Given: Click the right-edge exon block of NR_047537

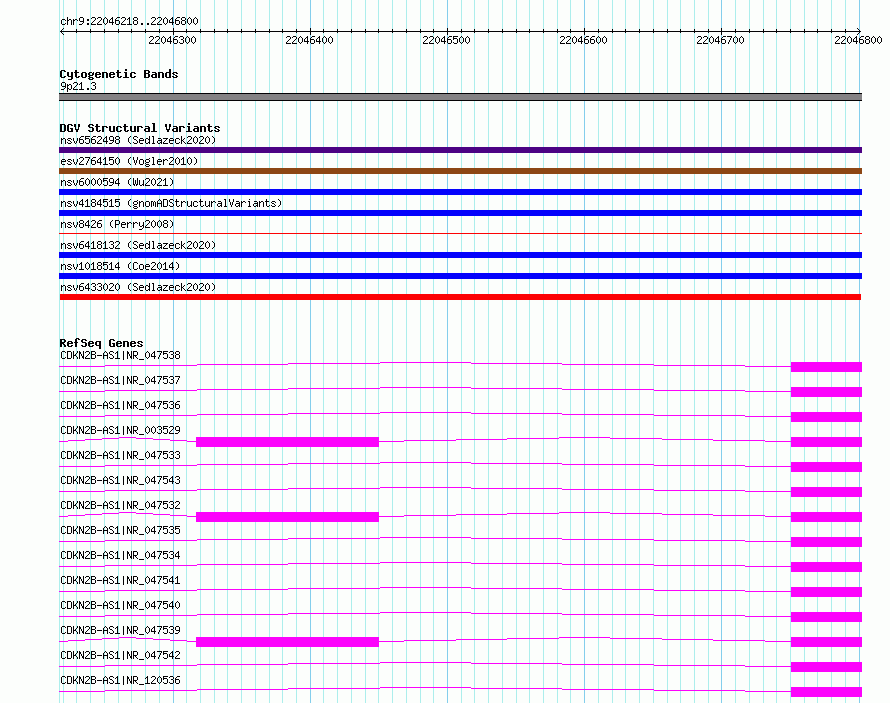Looking at the screenshot, I should click(x=826, y=392).
